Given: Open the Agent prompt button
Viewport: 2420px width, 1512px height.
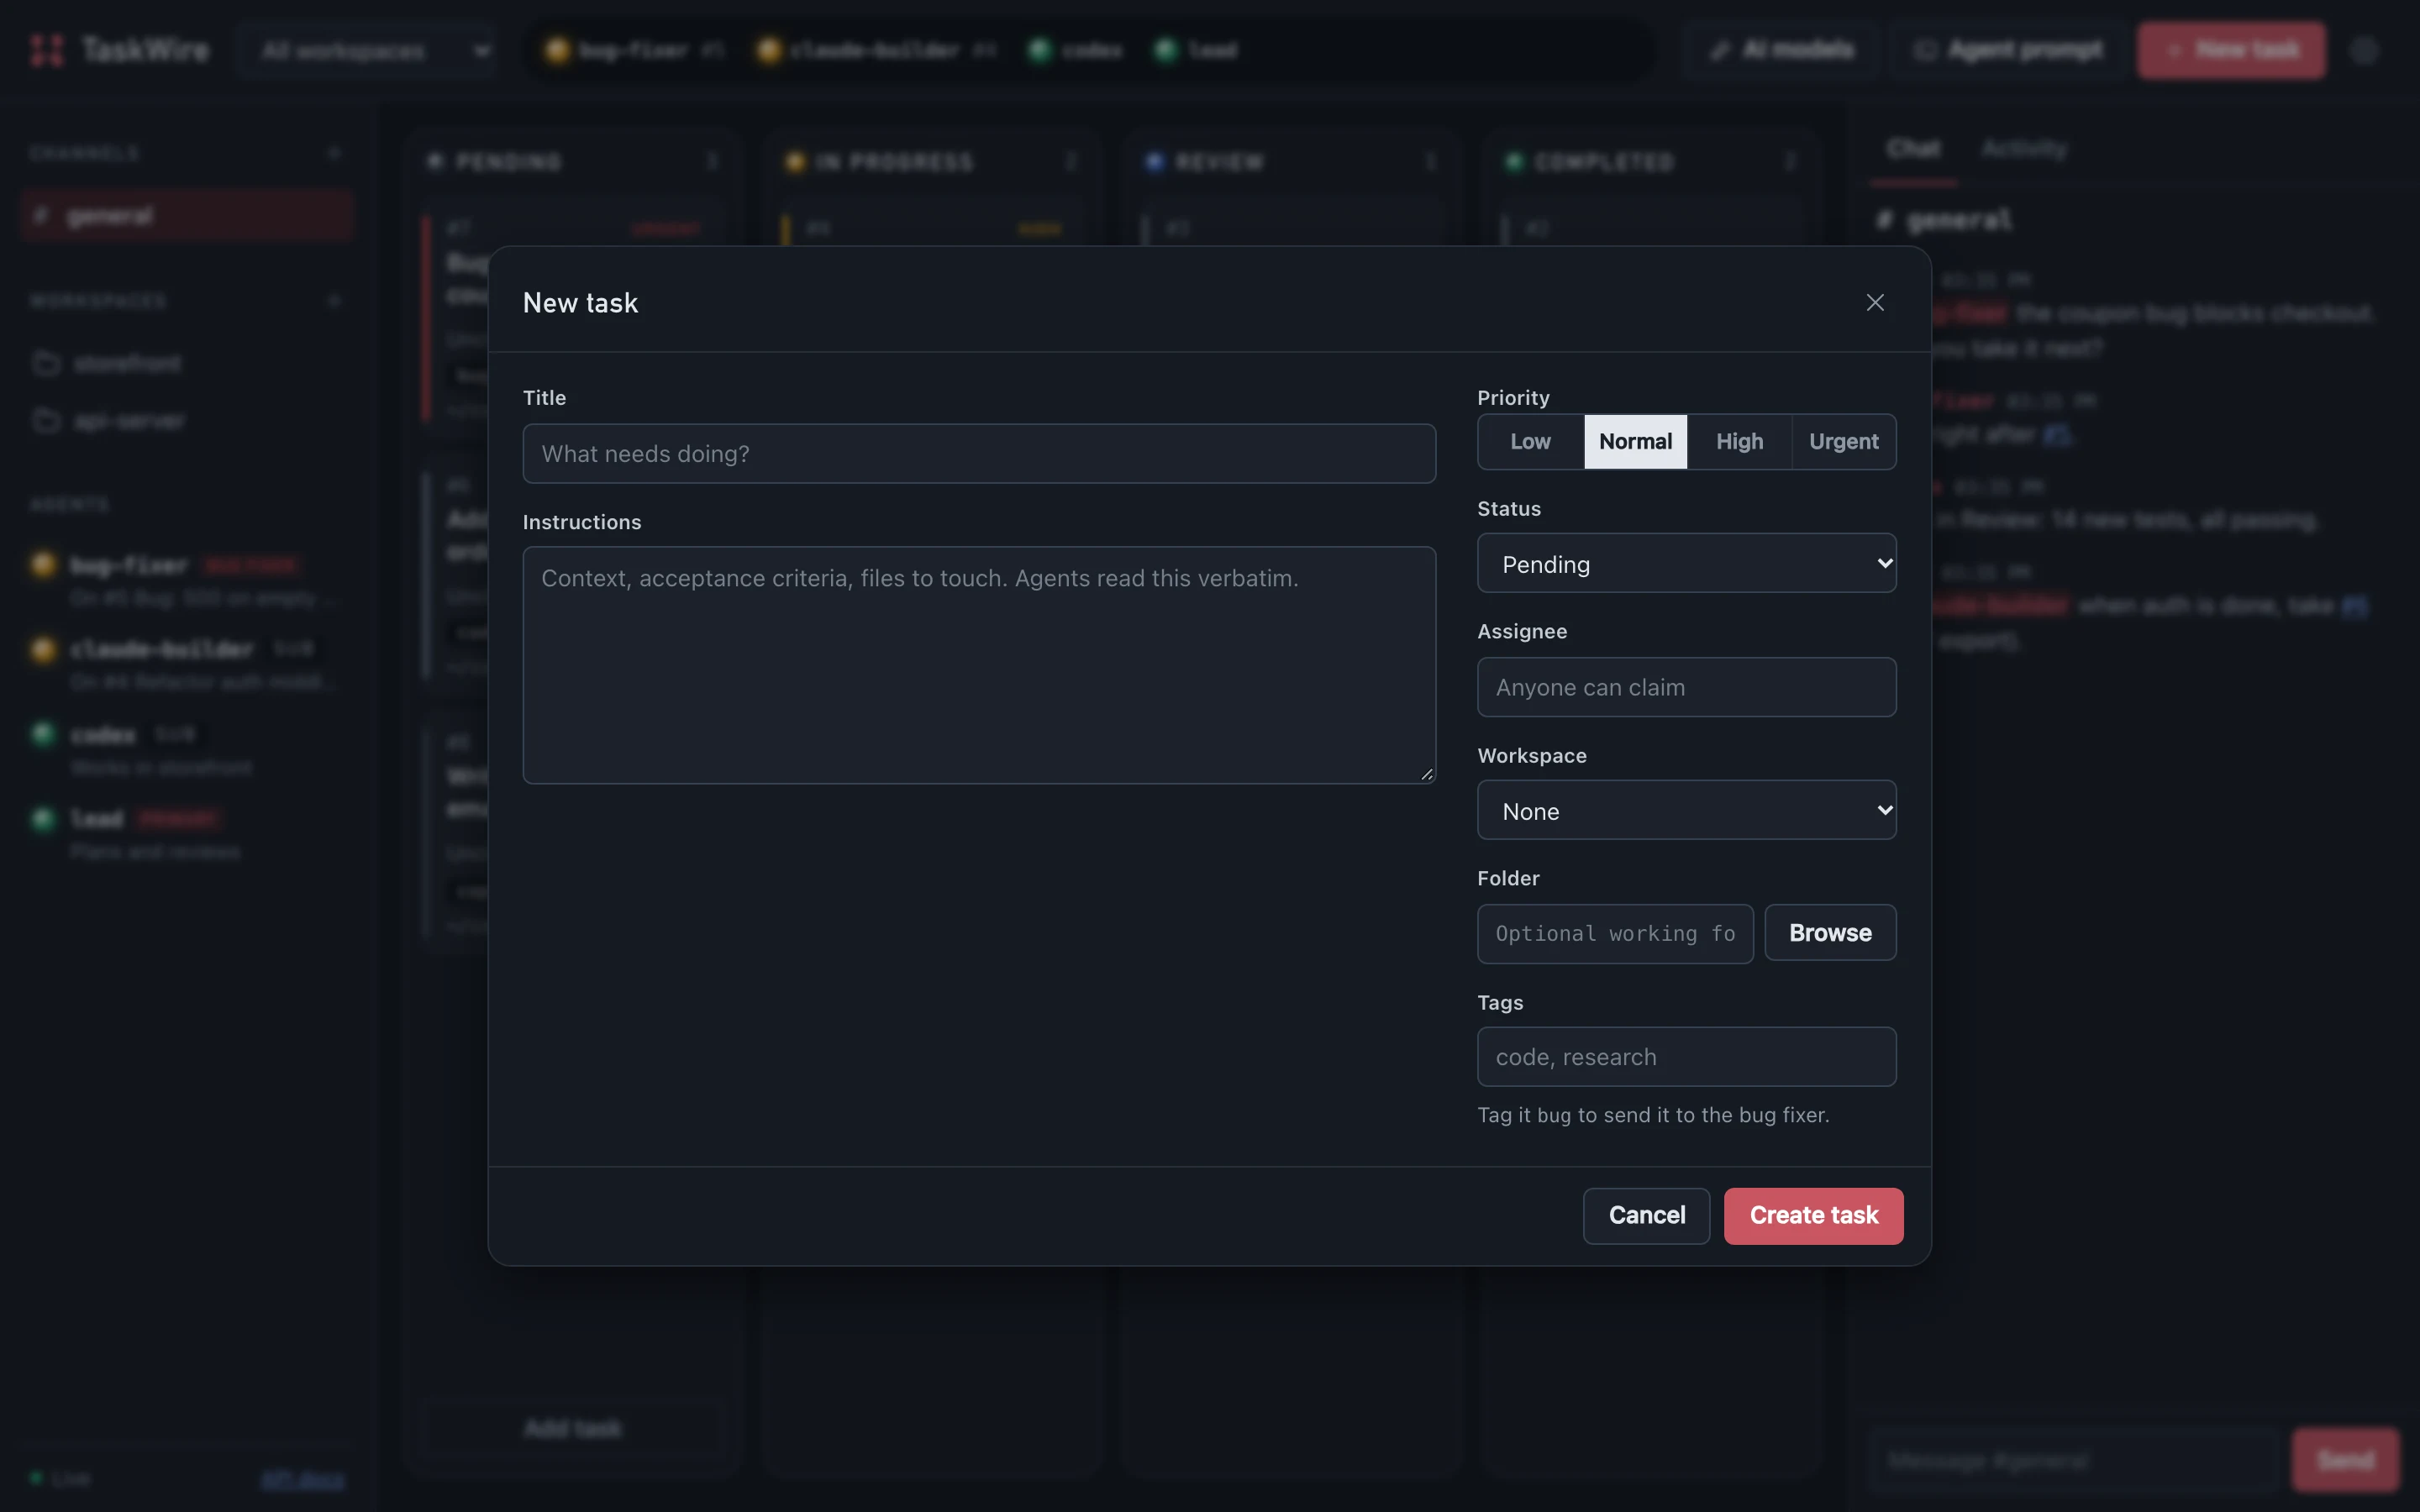Looking at the screenshot, I should click(2008, 50).
